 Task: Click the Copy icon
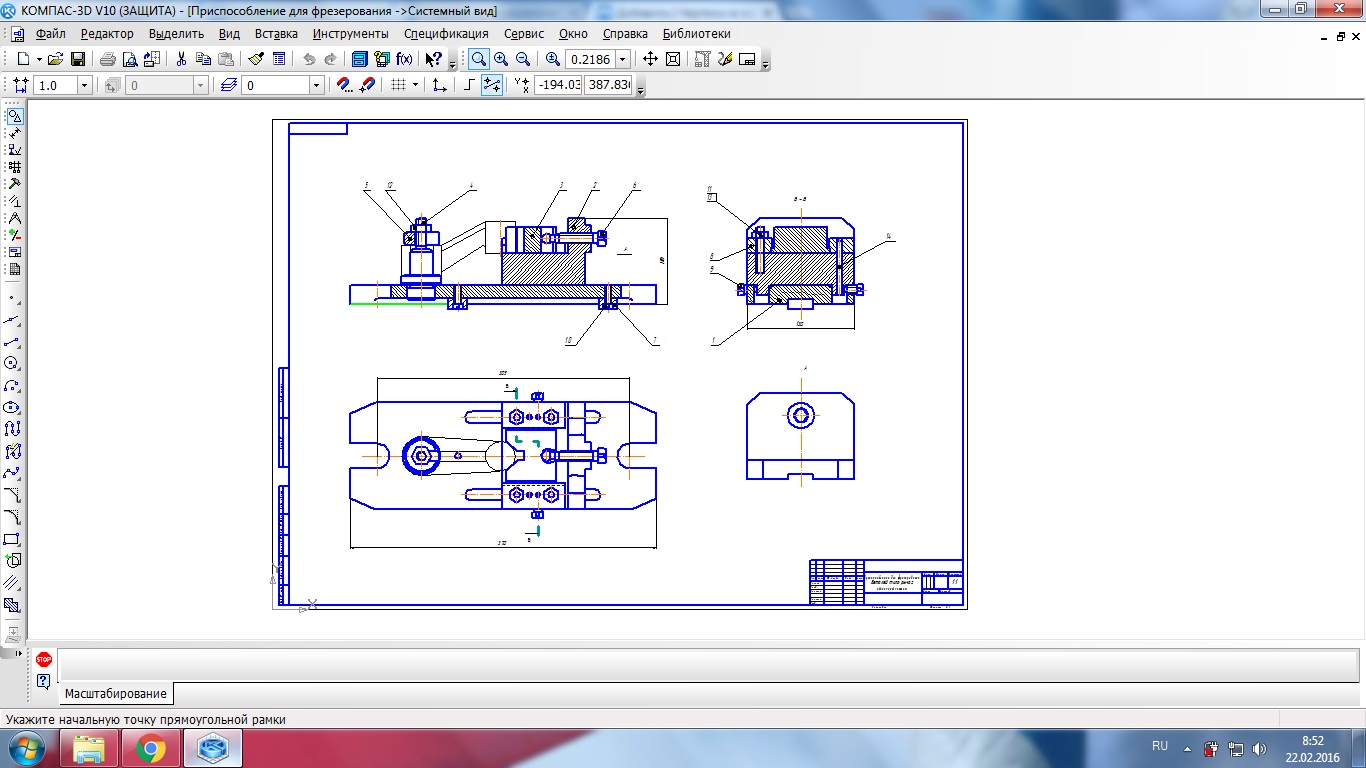204,59
